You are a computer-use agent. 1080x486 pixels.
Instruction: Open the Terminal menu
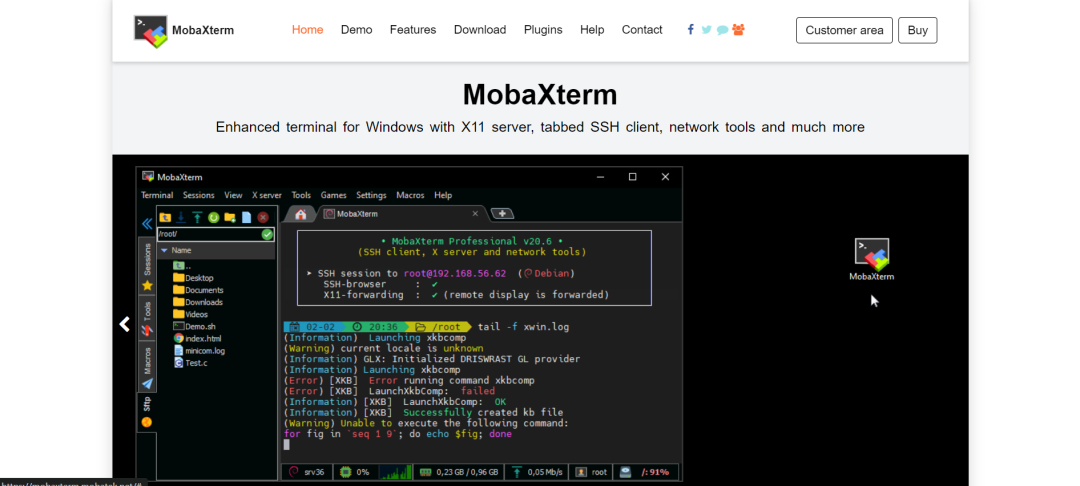point(157,196)
